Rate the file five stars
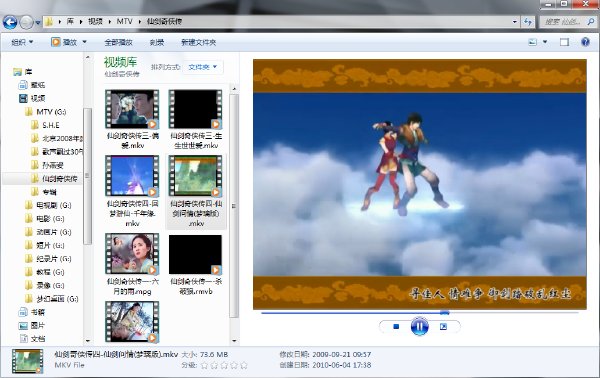This screenshot has width=600, height=378. pos(244,366)
